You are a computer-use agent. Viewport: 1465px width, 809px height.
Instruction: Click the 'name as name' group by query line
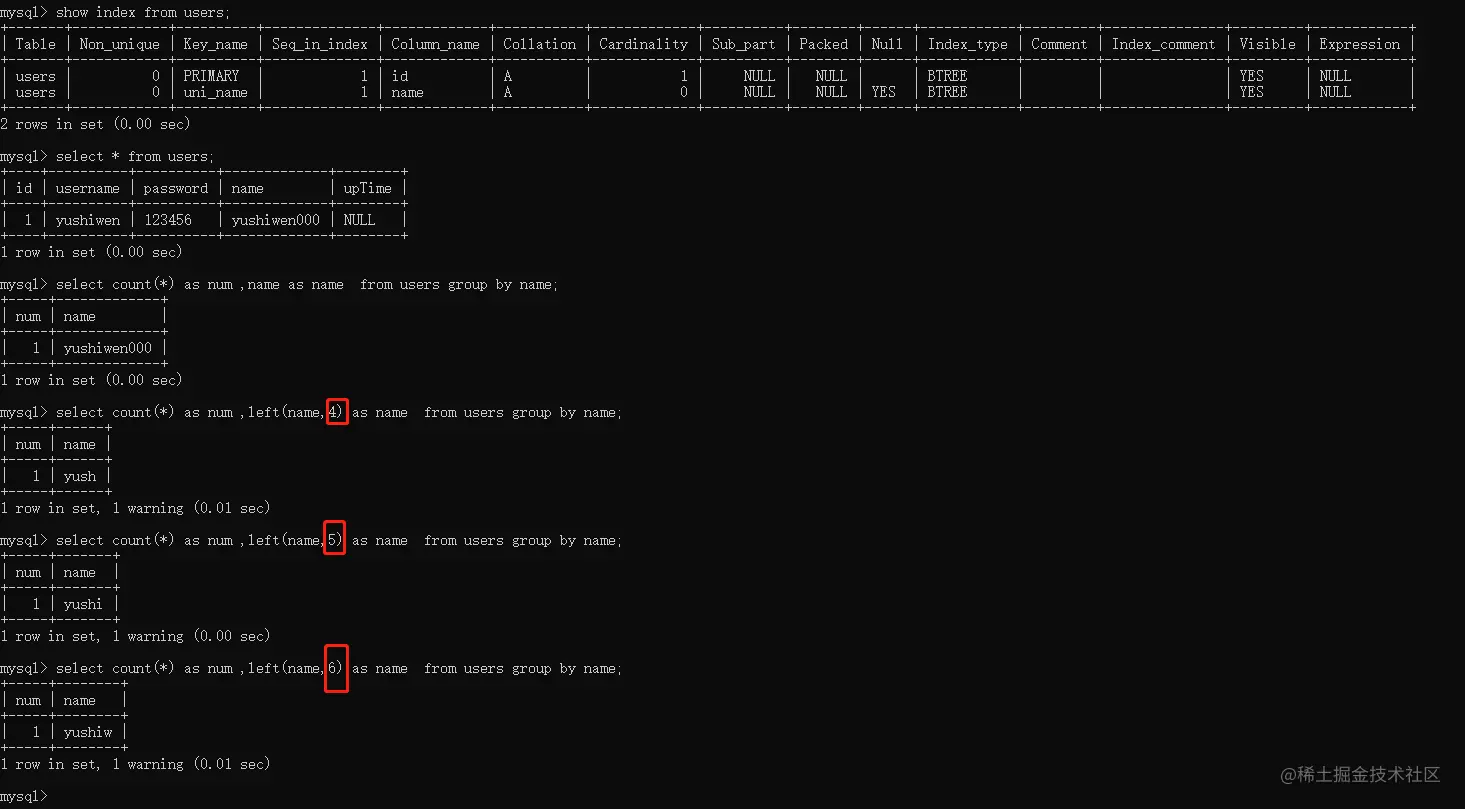[307, 284]
